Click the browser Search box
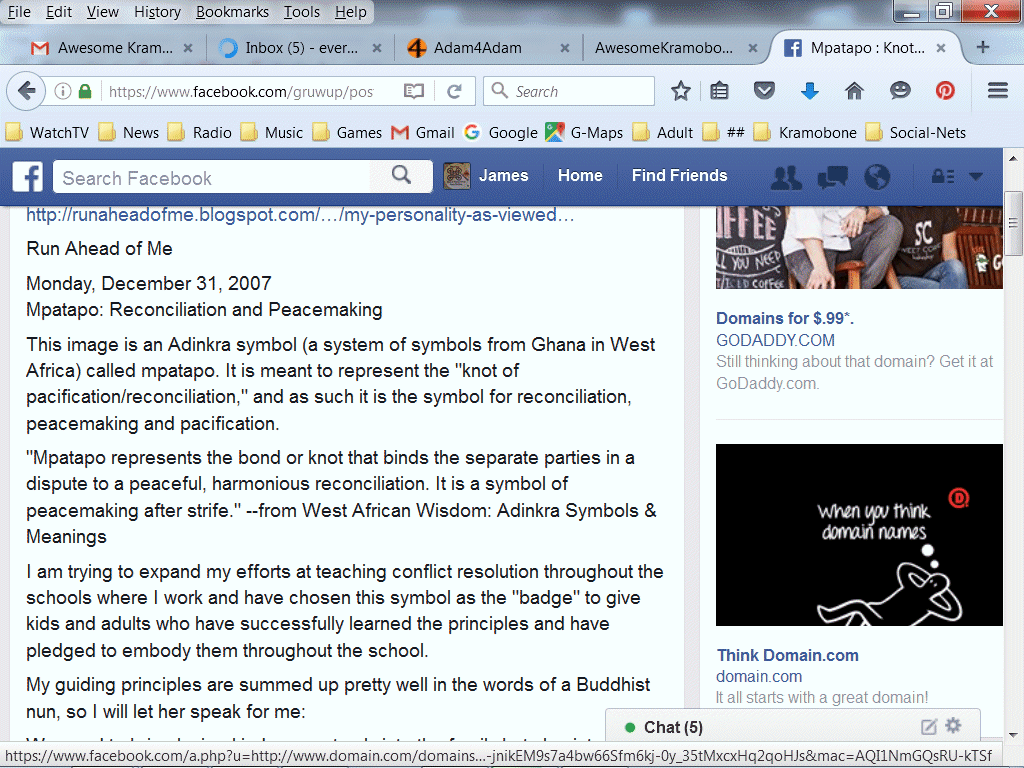 [569, 91]
